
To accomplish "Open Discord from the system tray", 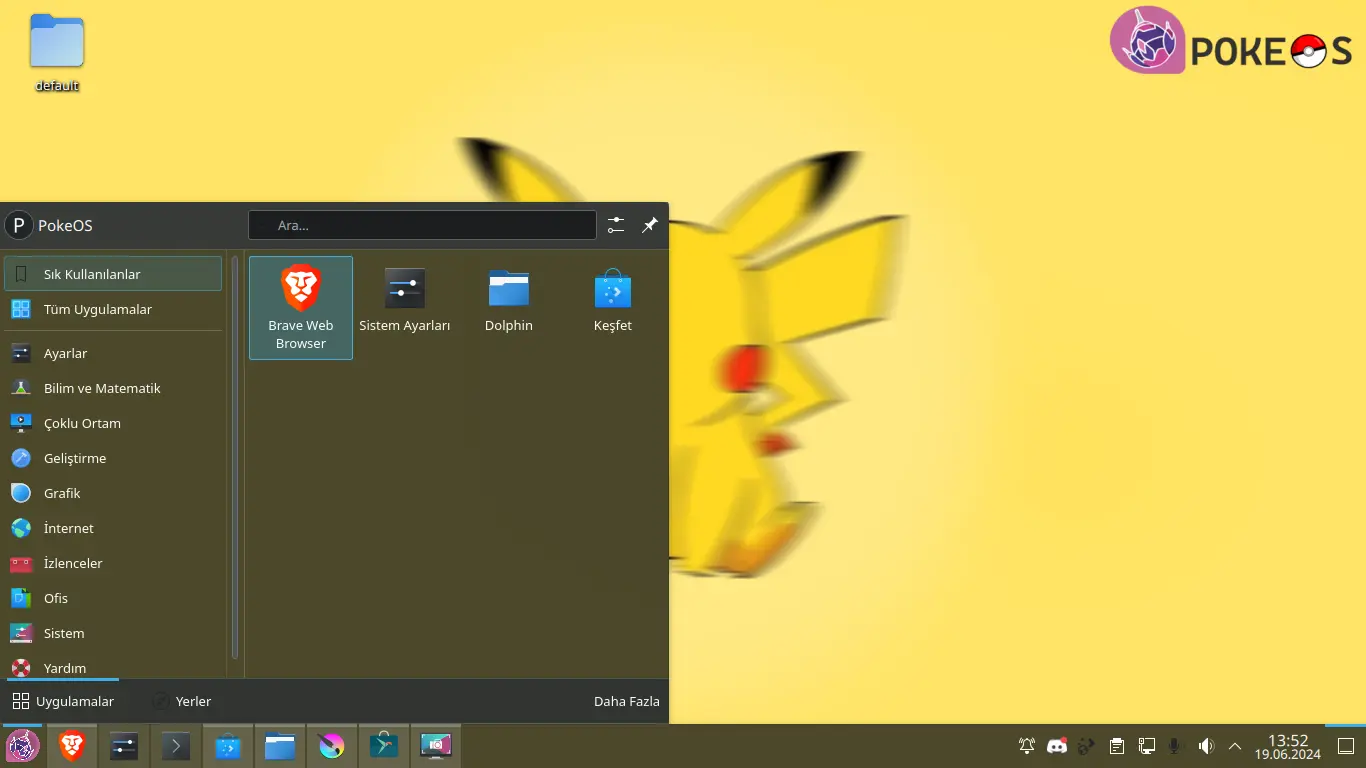I will (x=1057, y=746).
